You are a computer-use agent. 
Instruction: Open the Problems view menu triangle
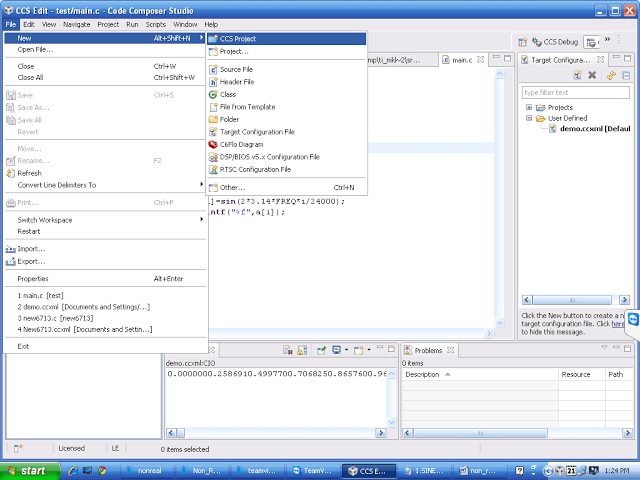(604, 347)
